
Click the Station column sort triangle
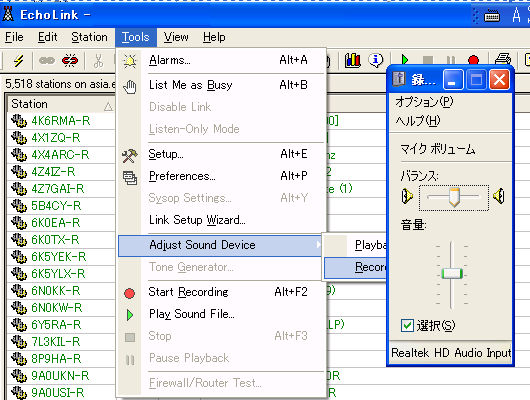(x=108, y=107)
